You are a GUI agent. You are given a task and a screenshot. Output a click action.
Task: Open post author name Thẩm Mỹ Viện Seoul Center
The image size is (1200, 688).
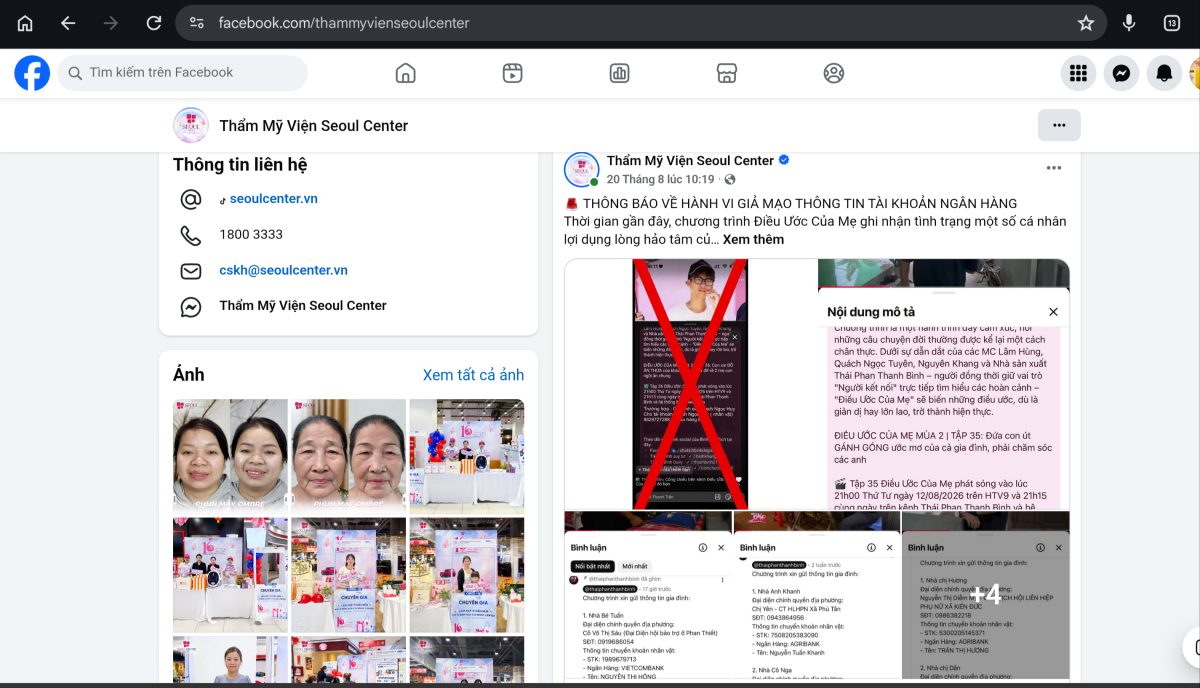pos(690,160)
